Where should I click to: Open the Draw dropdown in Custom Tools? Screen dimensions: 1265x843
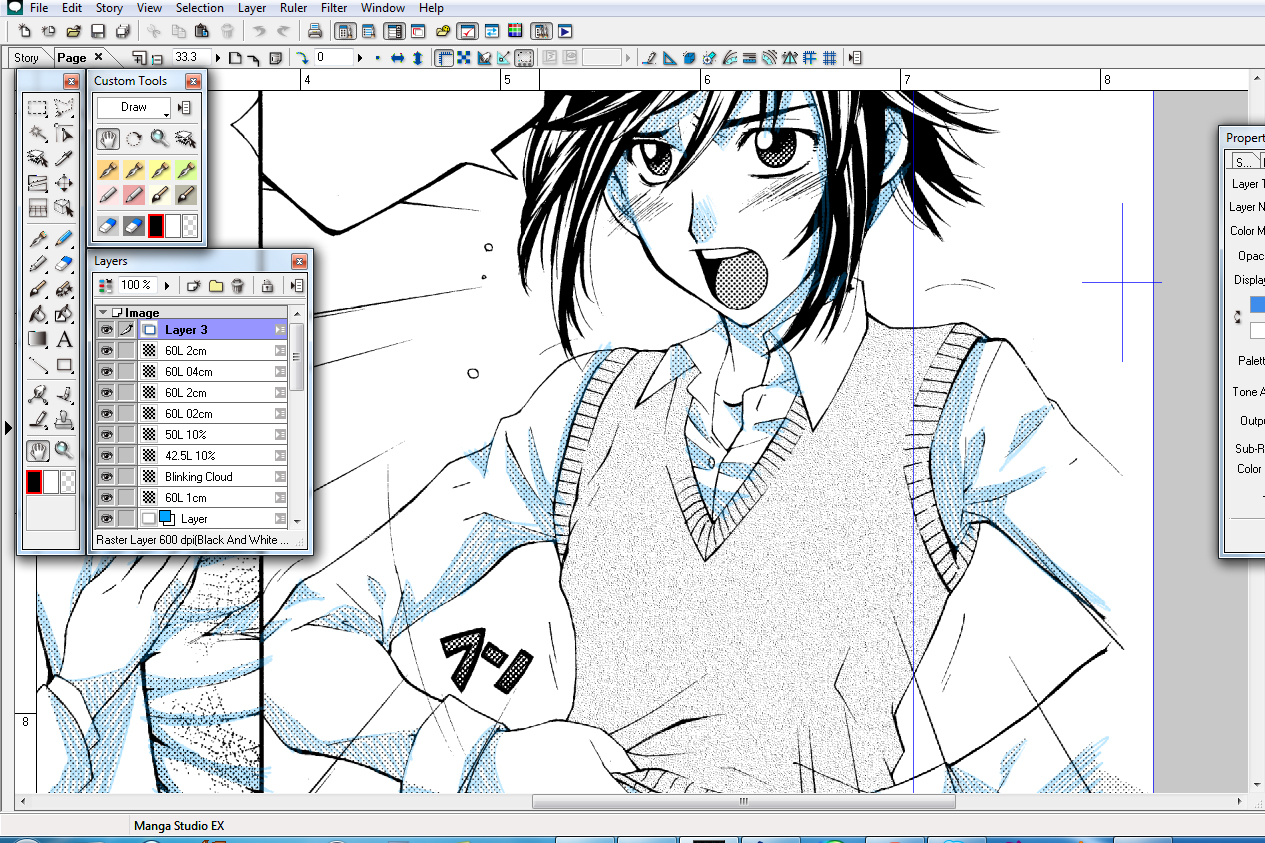pos(134,108)
